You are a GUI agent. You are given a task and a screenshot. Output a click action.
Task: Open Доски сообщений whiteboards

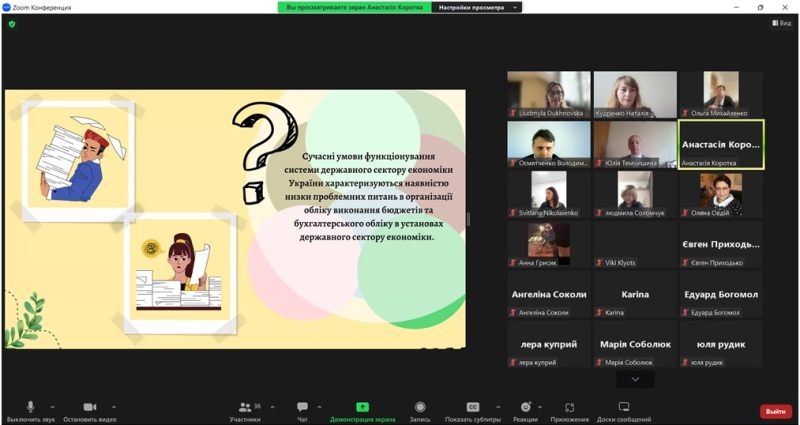coord(624,412)
